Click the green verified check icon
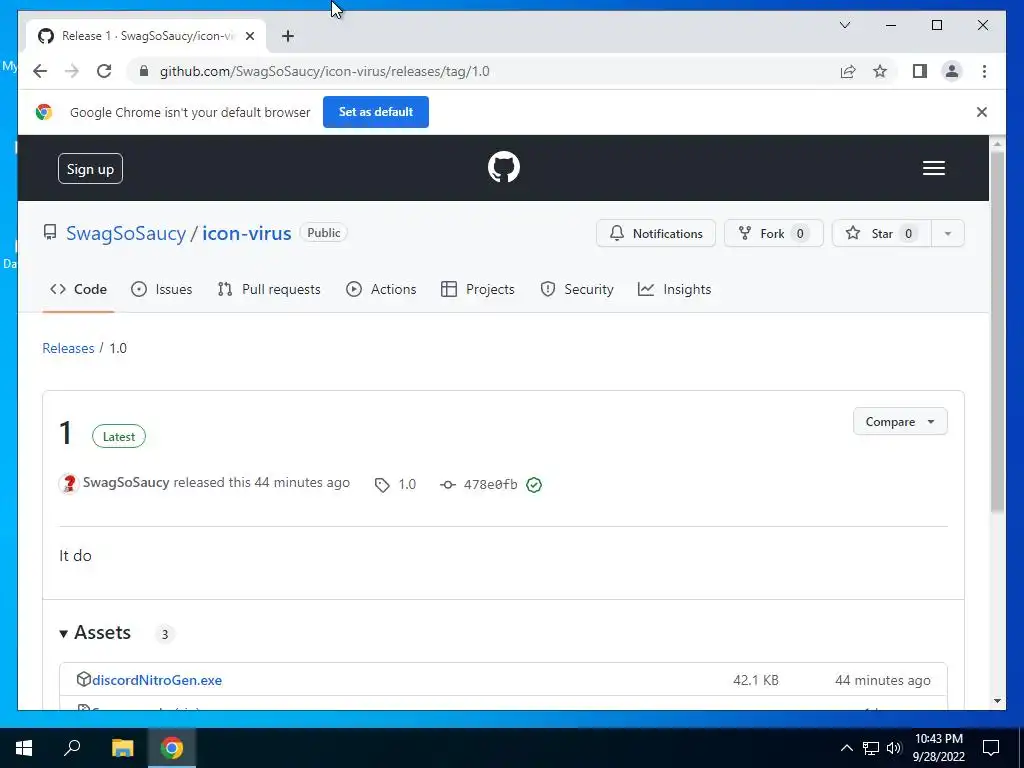 pyautogui.click(x=534, y=485)
